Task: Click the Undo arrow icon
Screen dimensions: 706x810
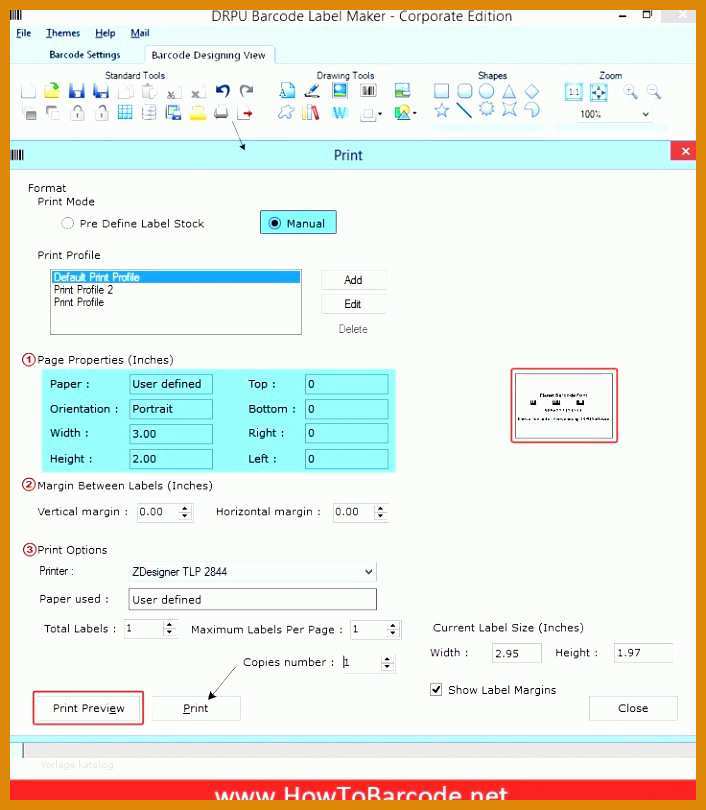Action: point(223,91)
